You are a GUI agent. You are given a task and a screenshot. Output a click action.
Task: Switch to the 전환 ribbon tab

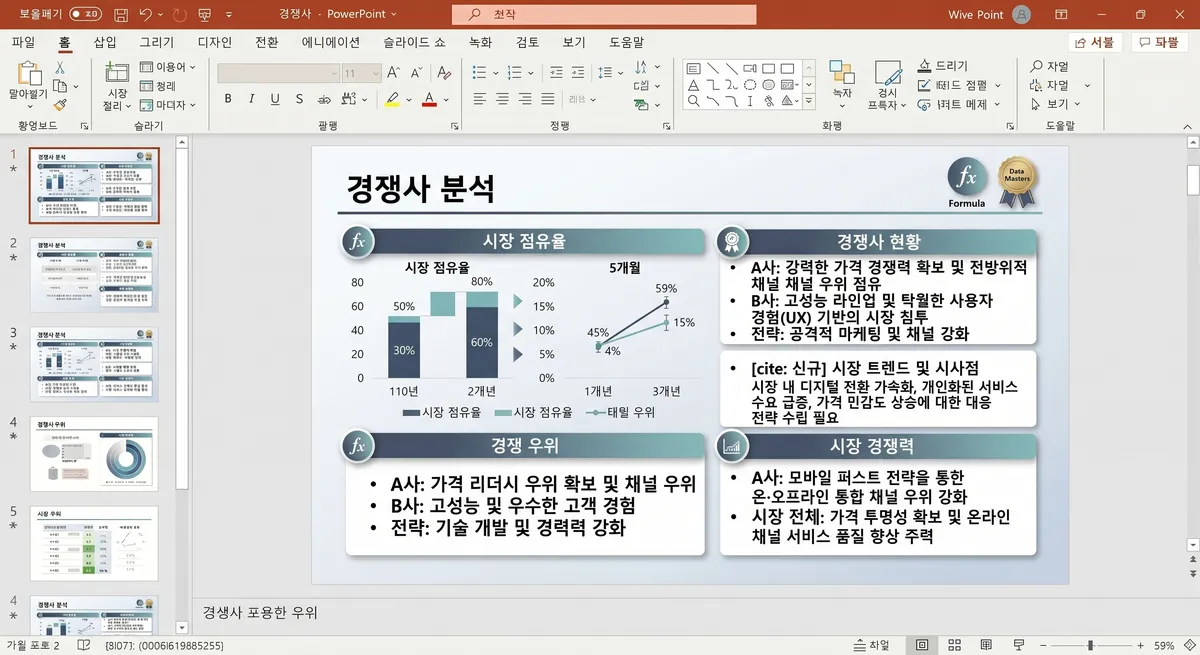[267, 42]
